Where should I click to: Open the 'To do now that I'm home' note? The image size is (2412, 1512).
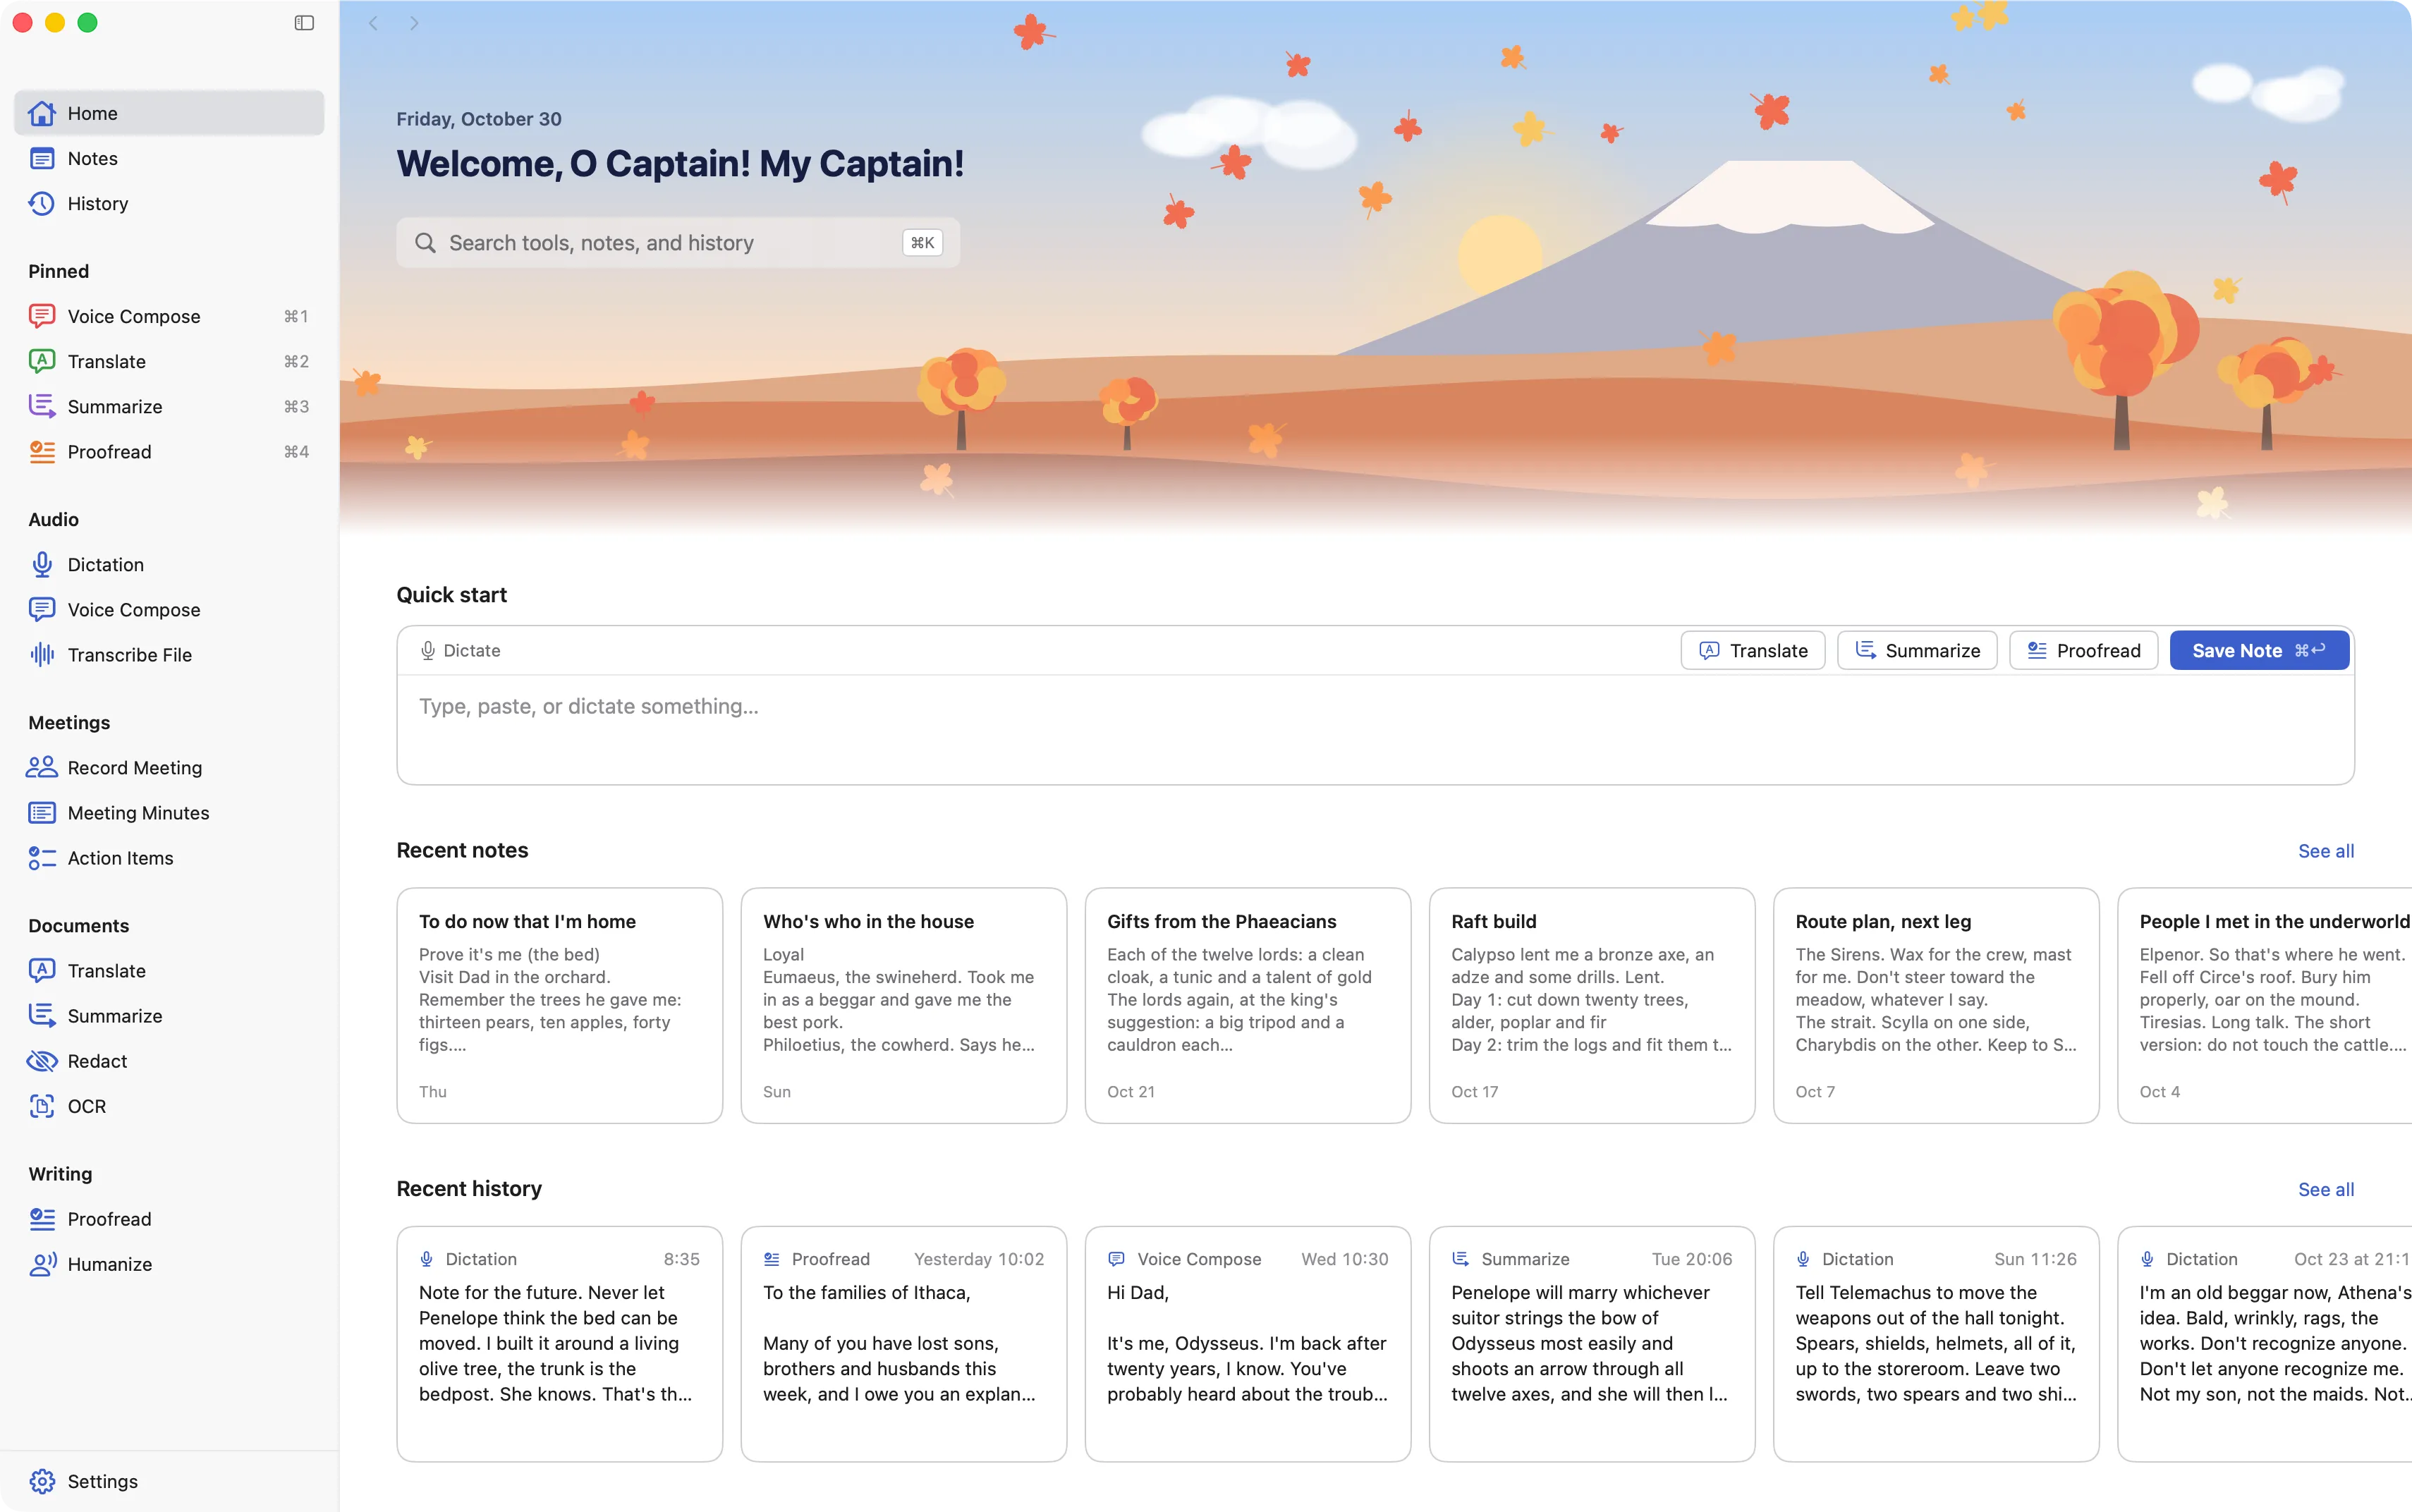coord(559,1005)
